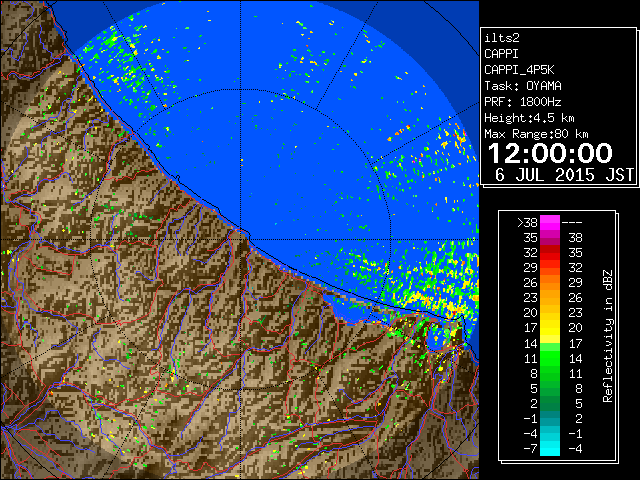Viewport: 640px width, 480px height.
Task: Click the 'CAPPI_4P5K' text
Action: tap(519, 70)
